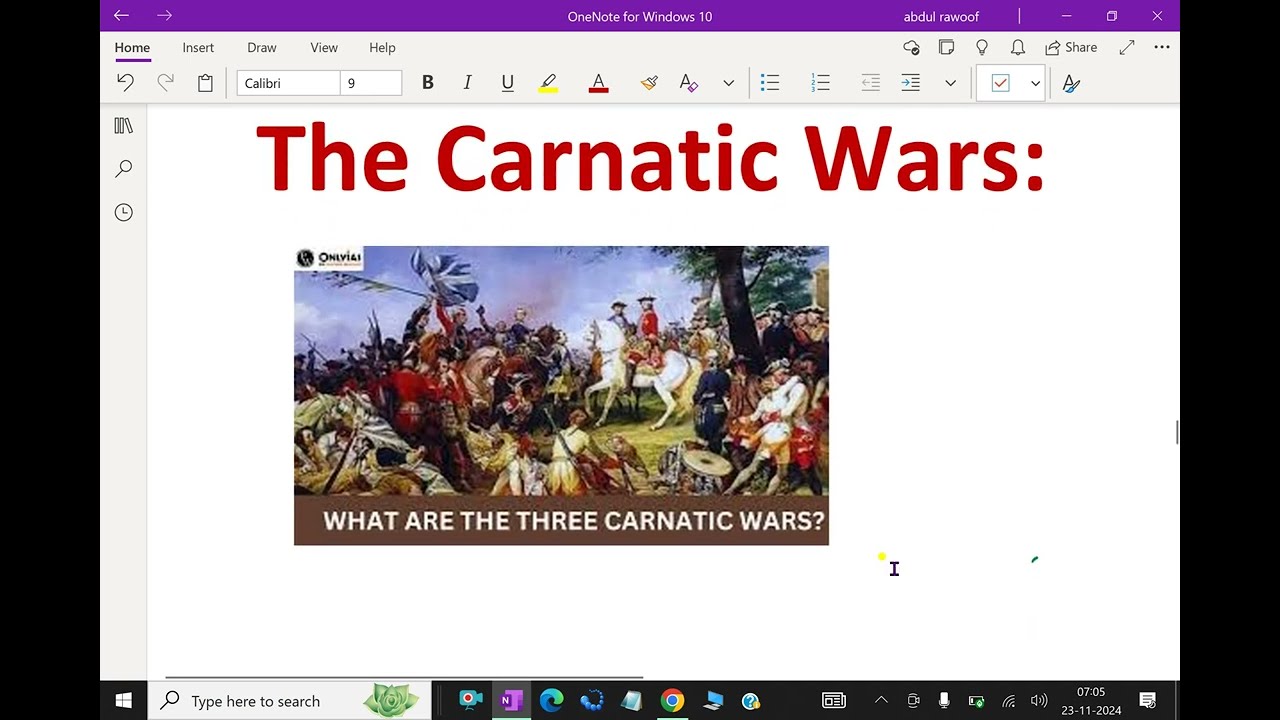Open the three-dots settings and more menu
1280x720 pixels.
pos(1162,47)
